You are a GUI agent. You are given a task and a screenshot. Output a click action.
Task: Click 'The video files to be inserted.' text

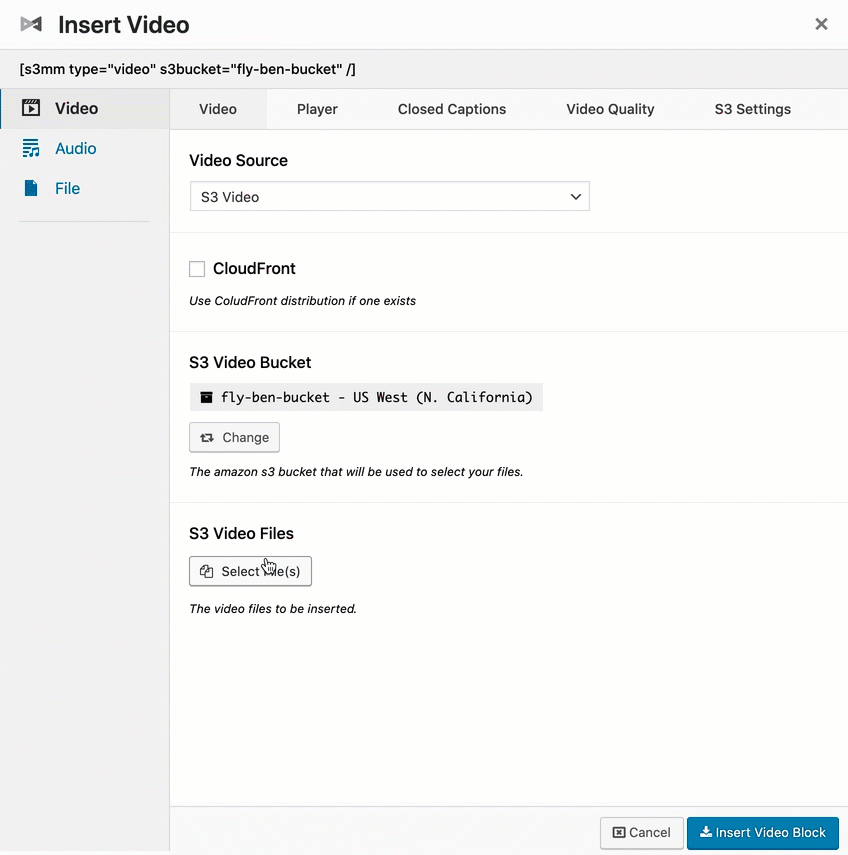[x=273, y=609]
